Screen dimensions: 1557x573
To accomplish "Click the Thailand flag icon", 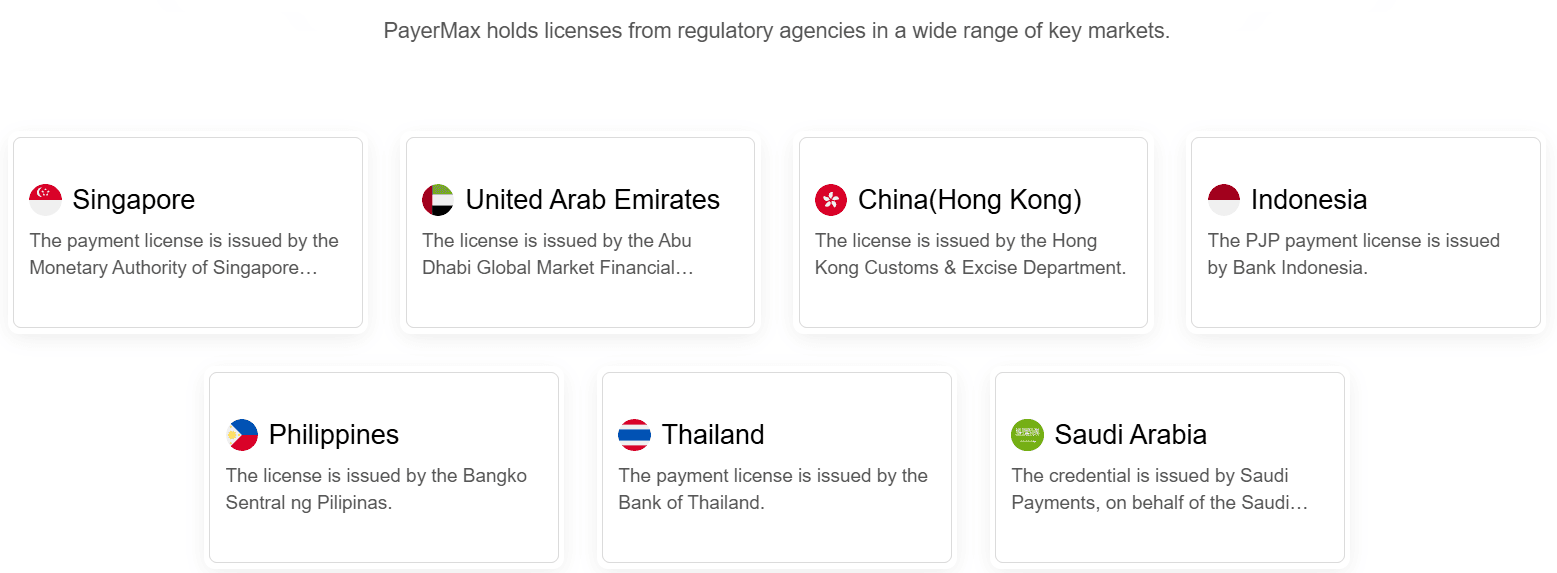I will [x=635, y=435].
